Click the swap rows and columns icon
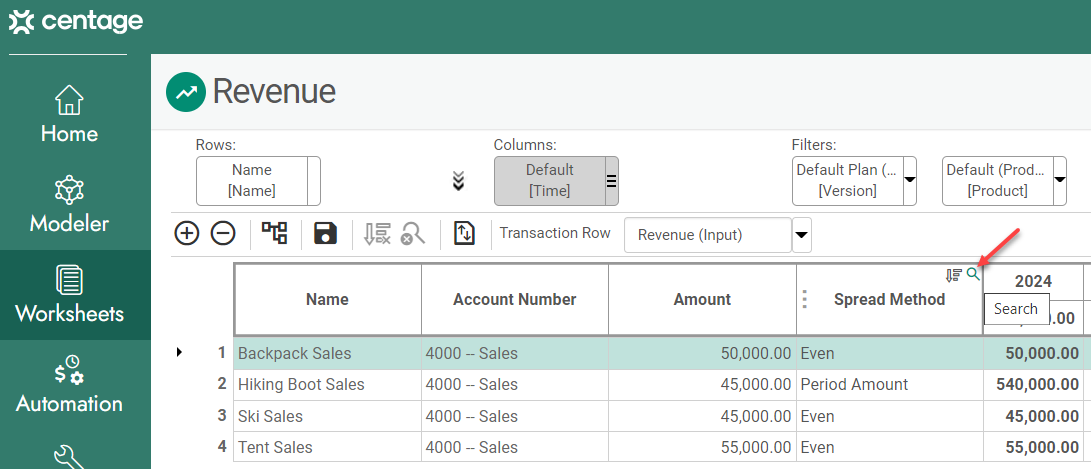This screenshot has width=1091, height=469. 464,233
